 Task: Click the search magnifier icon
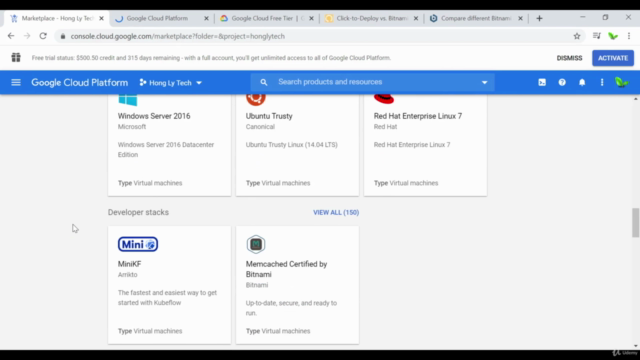click(x=264, y=82)
